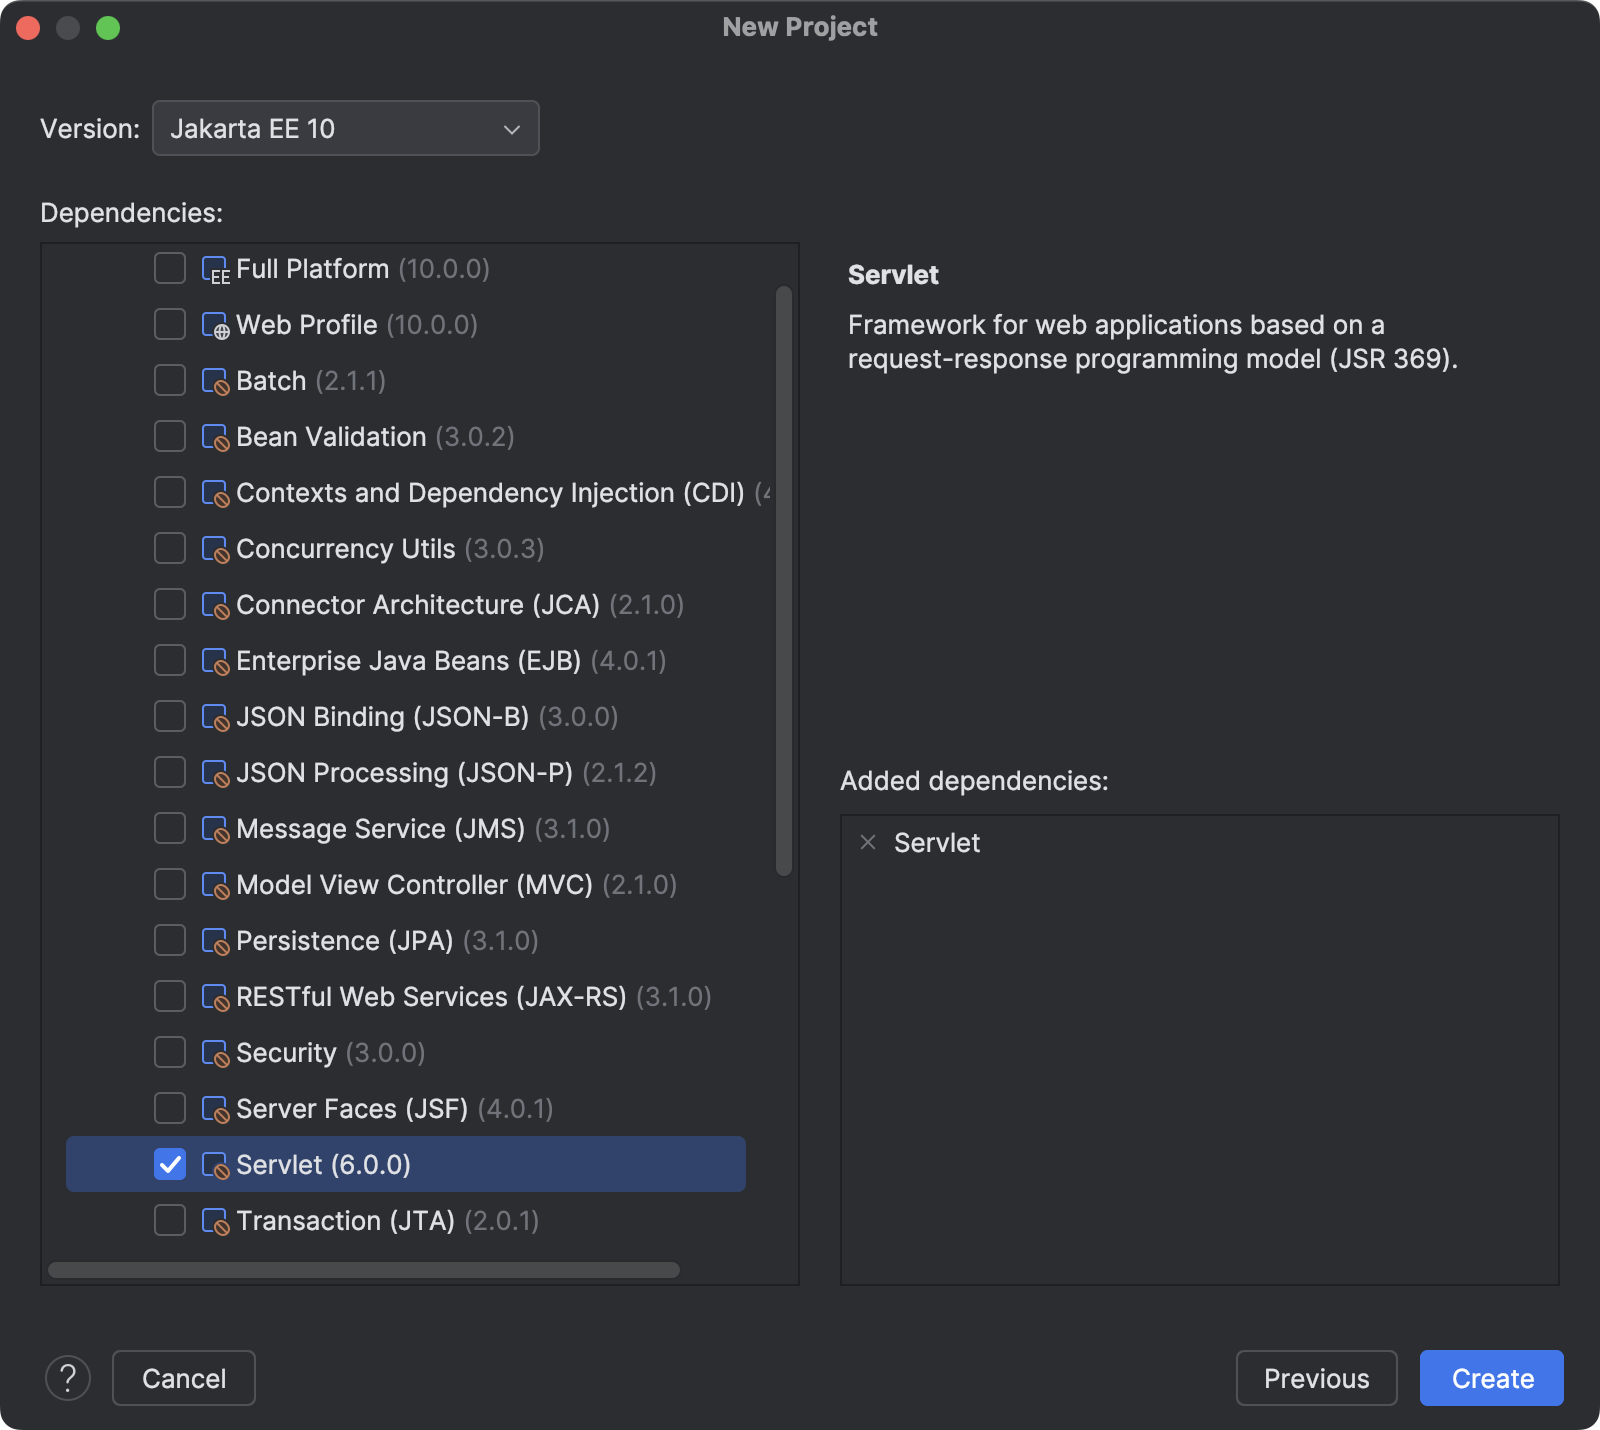Enable the Web Profile checkbox

(x=169, y=324)
